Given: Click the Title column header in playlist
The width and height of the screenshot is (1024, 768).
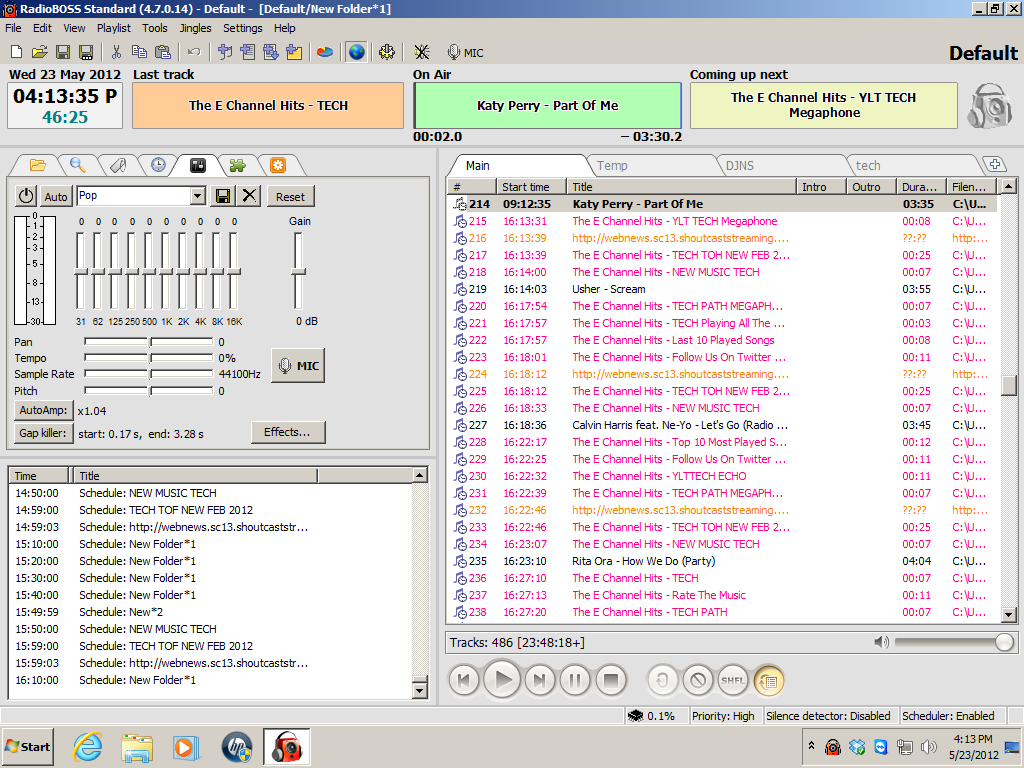Looking at the screenshot, I should point(682,187).
